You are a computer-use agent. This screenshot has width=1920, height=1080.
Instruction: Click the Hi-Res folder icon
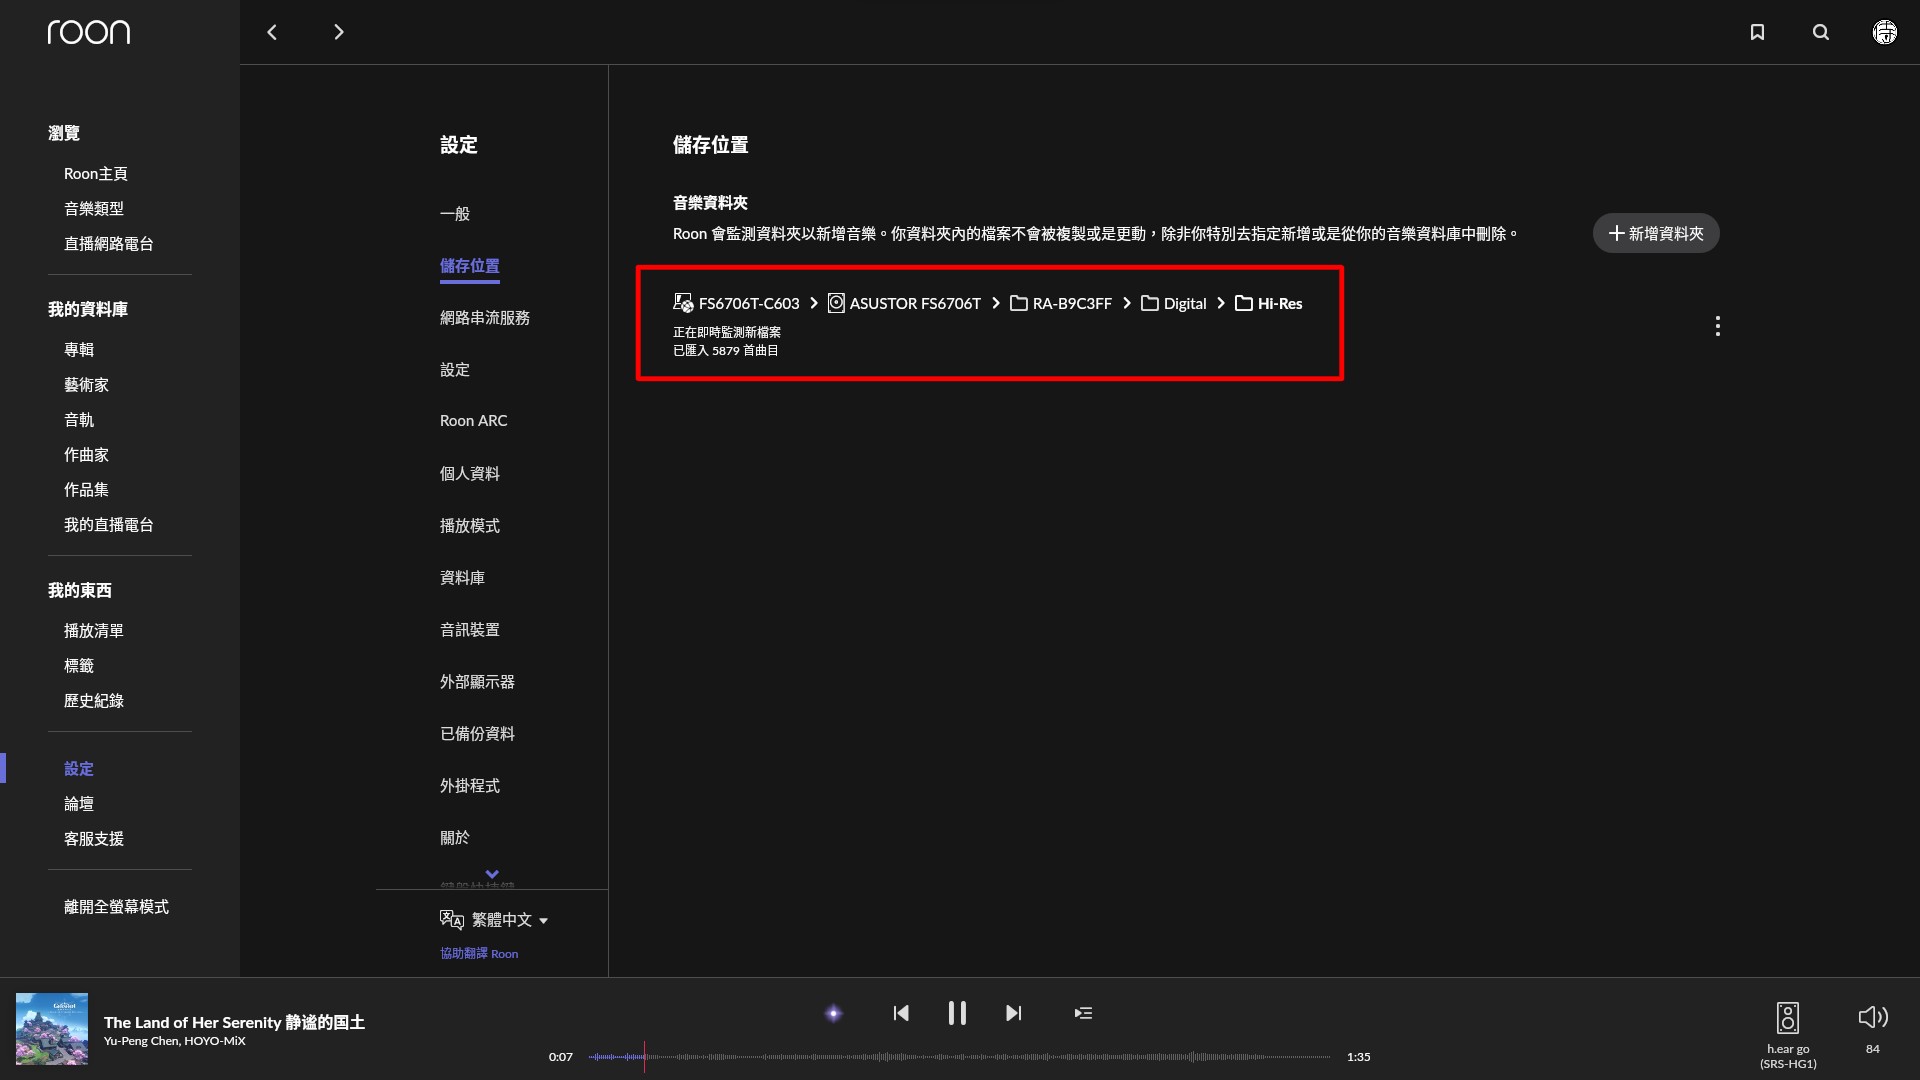(x=1244, y=303)
